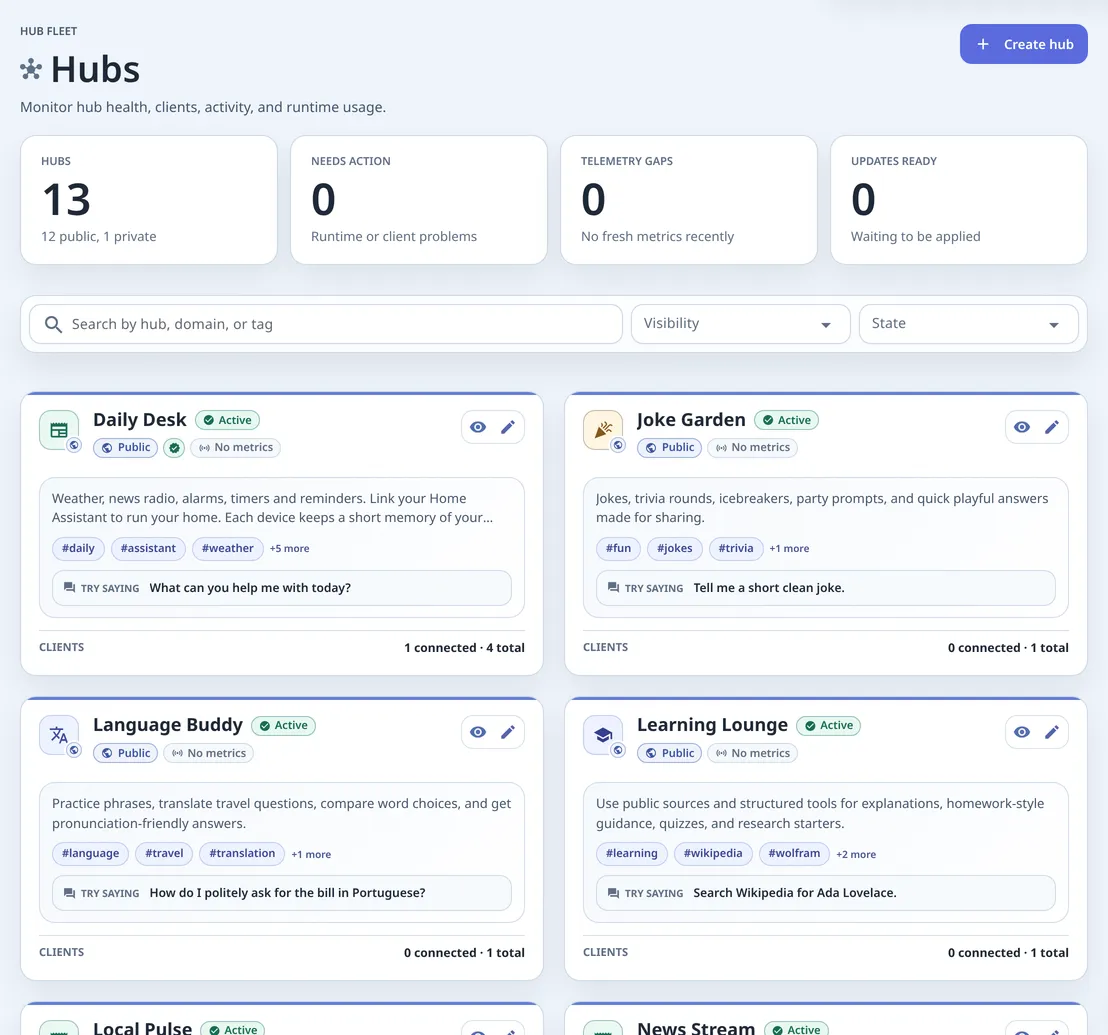This screenshot has width=1108, height=1035.
Task: Click Learning Lounge Public badge
Action: [669, 753]
